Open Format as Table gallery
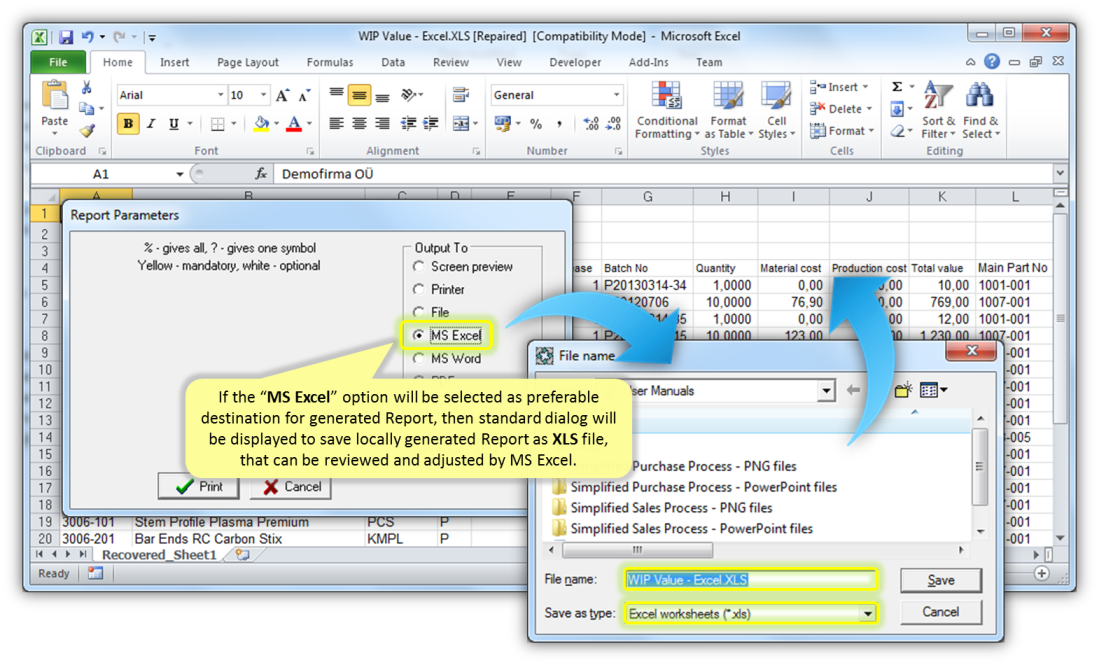This screenshot has width=1099, height=665. [728, 109]
